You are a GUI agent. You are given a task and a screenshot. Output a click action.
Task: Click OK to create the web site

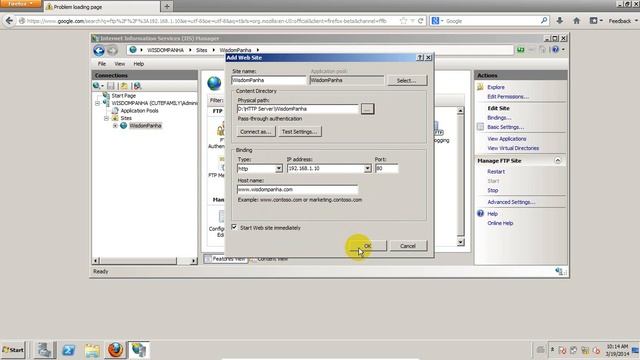(367, 246)
